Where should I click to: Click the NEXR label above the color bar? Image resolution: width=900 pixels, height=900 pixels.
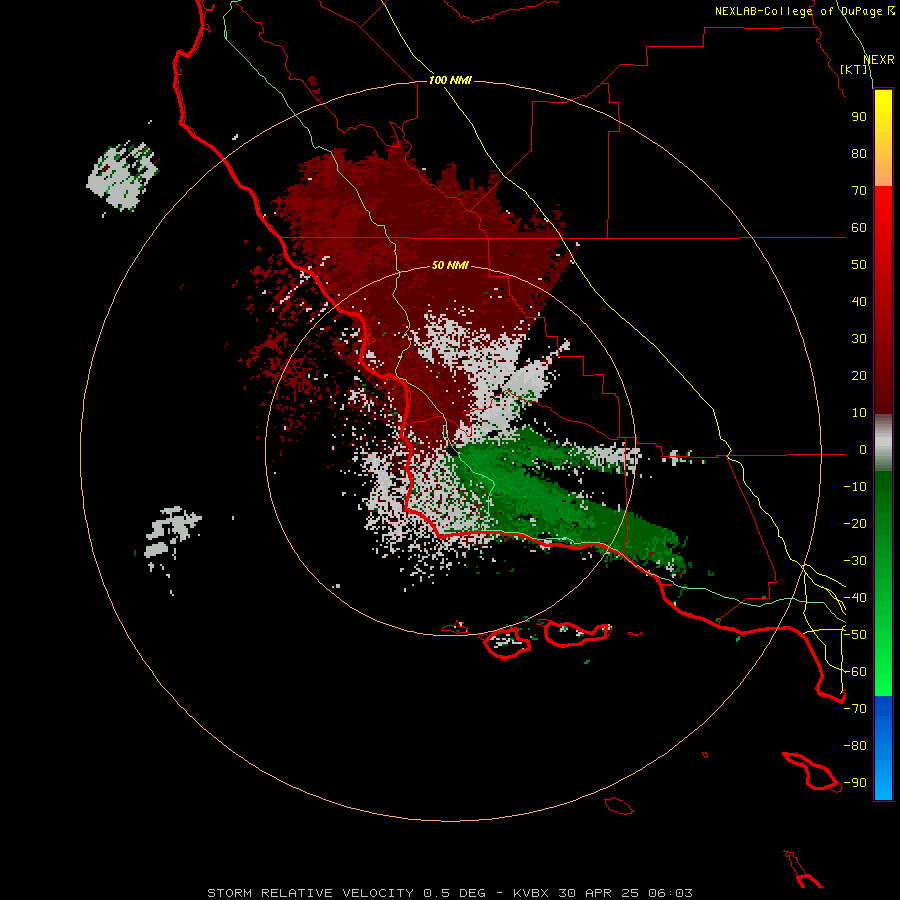pos(879,60)
